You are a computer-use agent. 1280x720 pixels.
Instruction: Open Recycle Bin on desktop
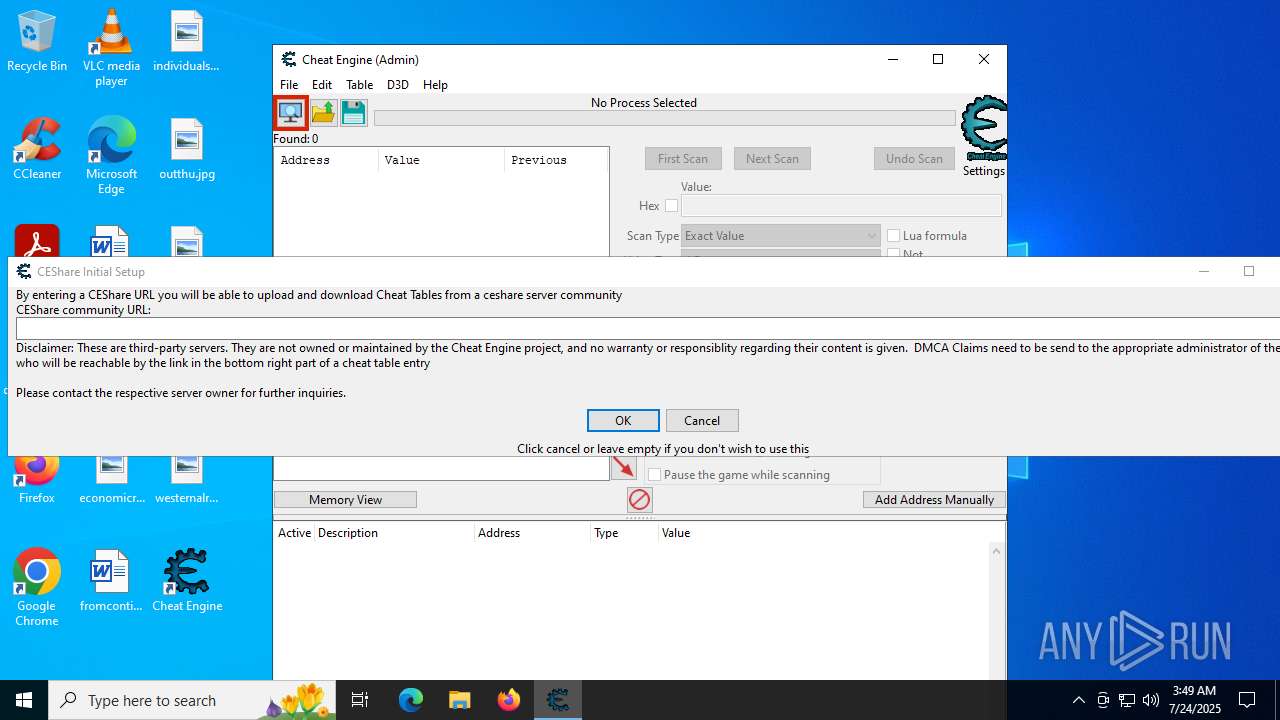click(37, 41)
